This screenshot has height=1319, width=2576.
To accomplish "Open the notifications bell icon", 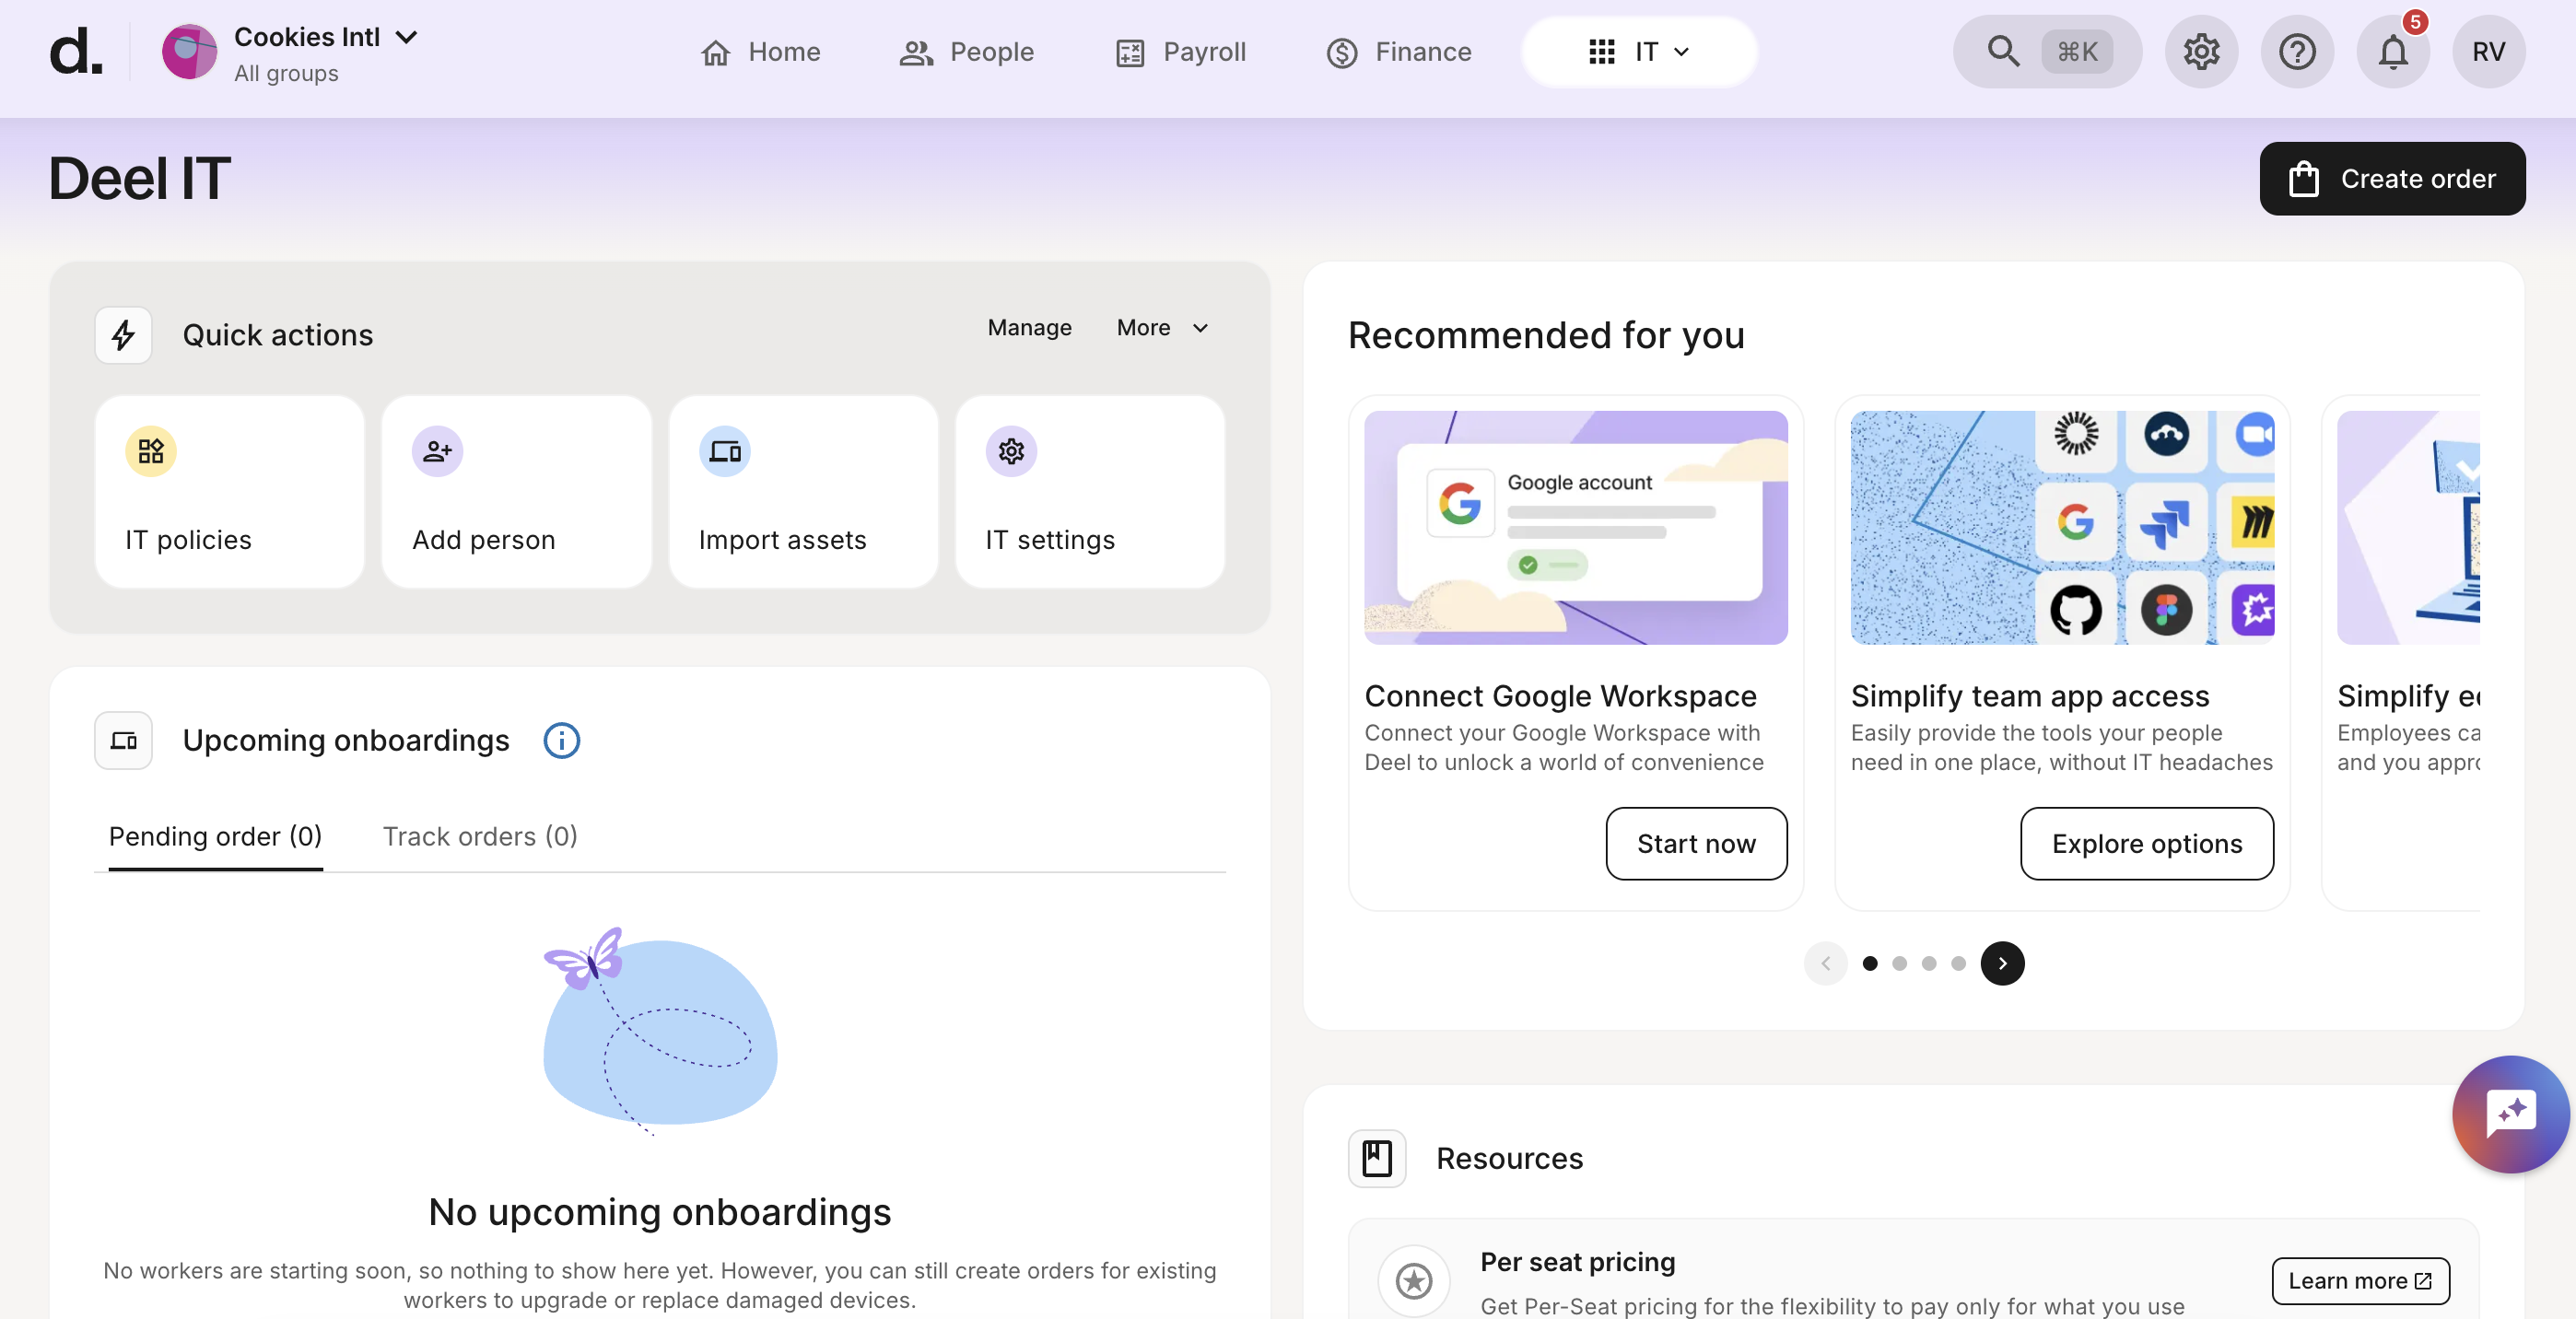I will 2392,52.
